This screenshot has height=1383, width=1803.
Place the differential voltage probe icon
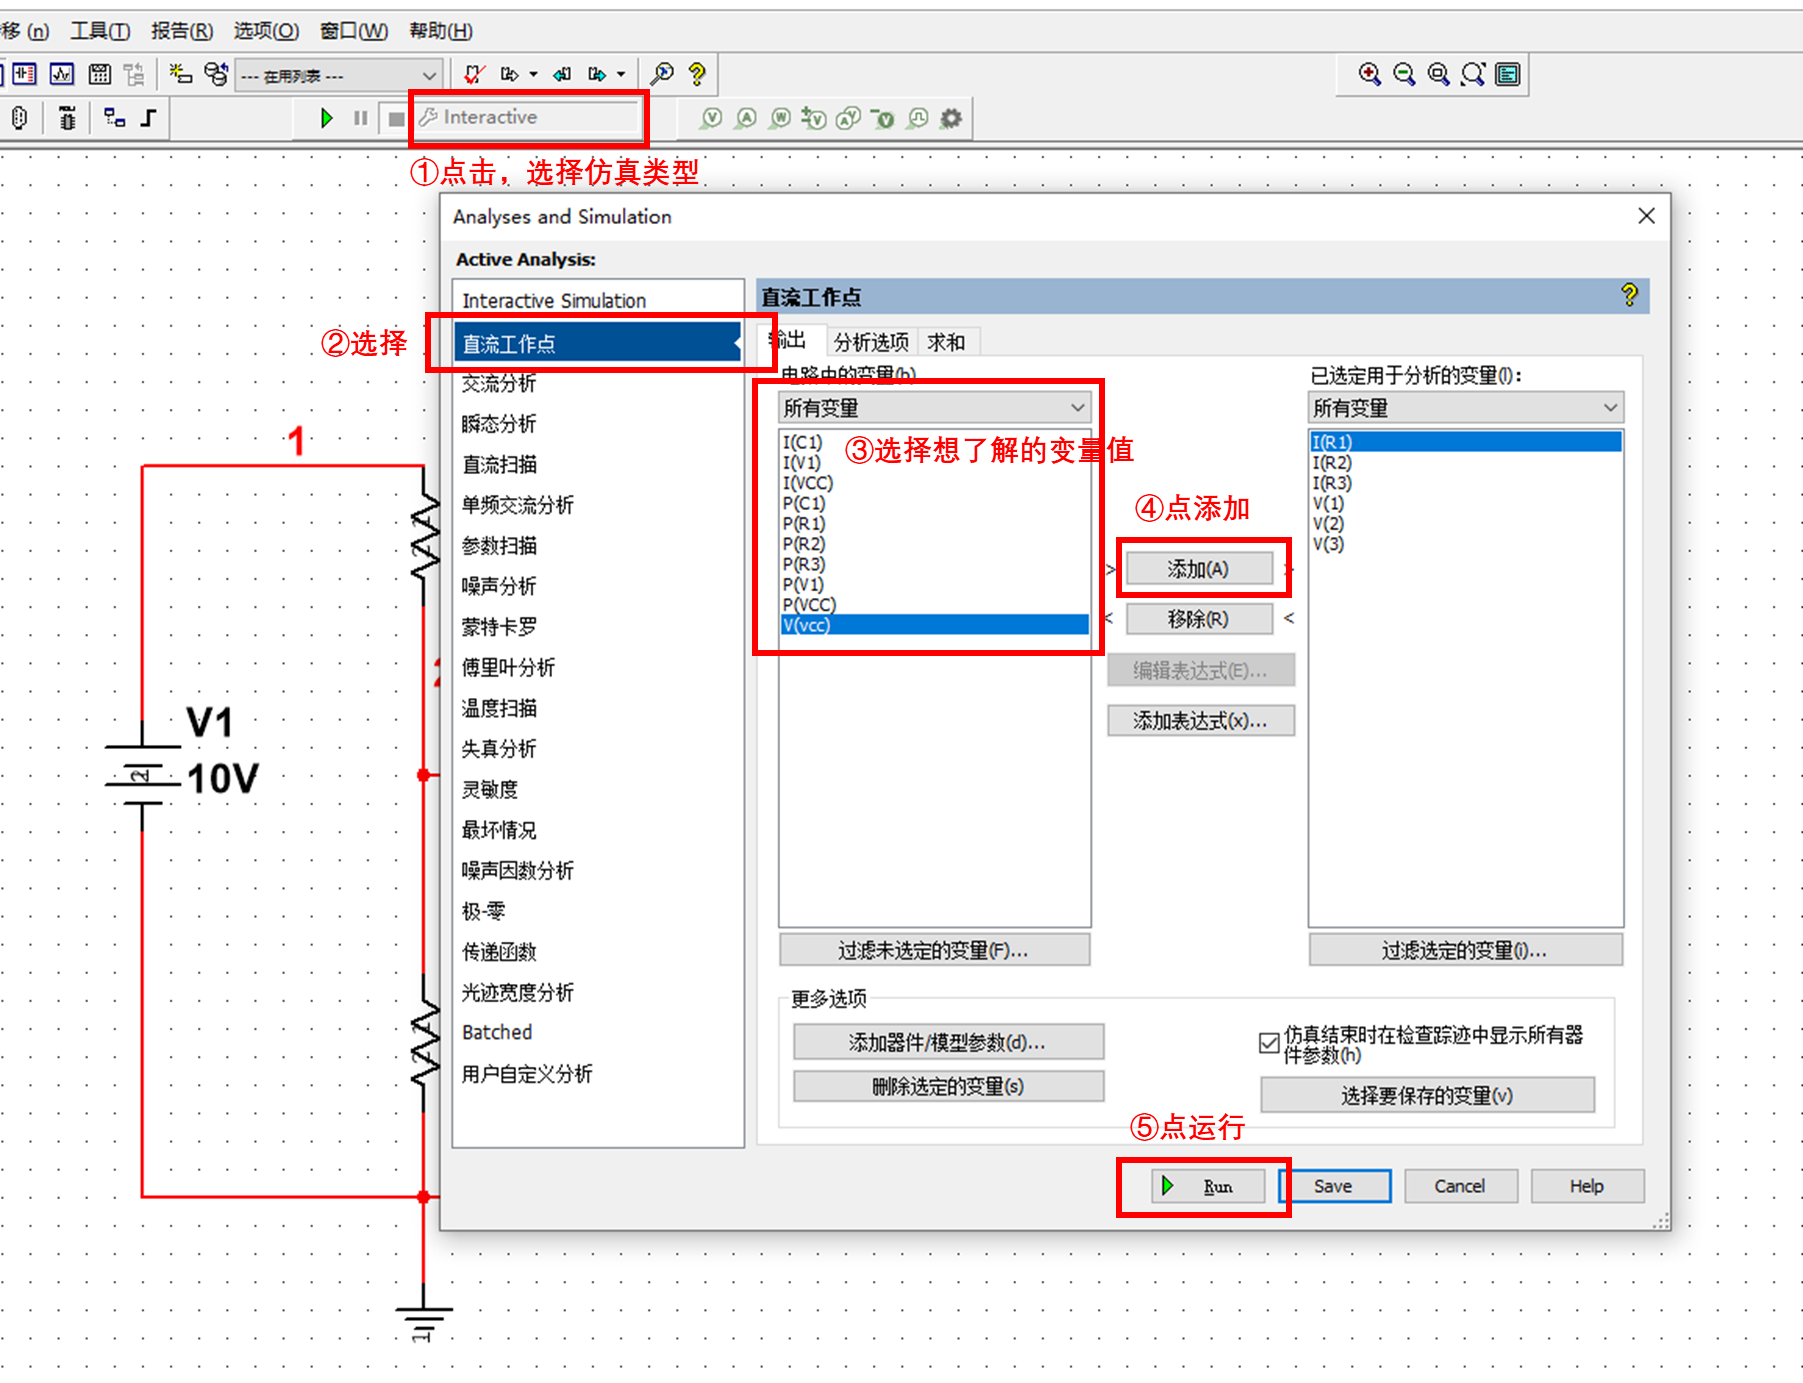point(813,118)
